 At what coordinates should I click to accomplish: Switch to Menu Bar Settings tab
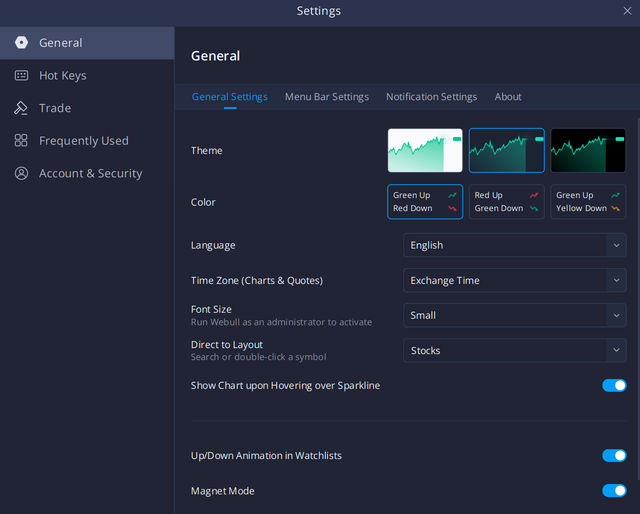[x=327, y=97]
